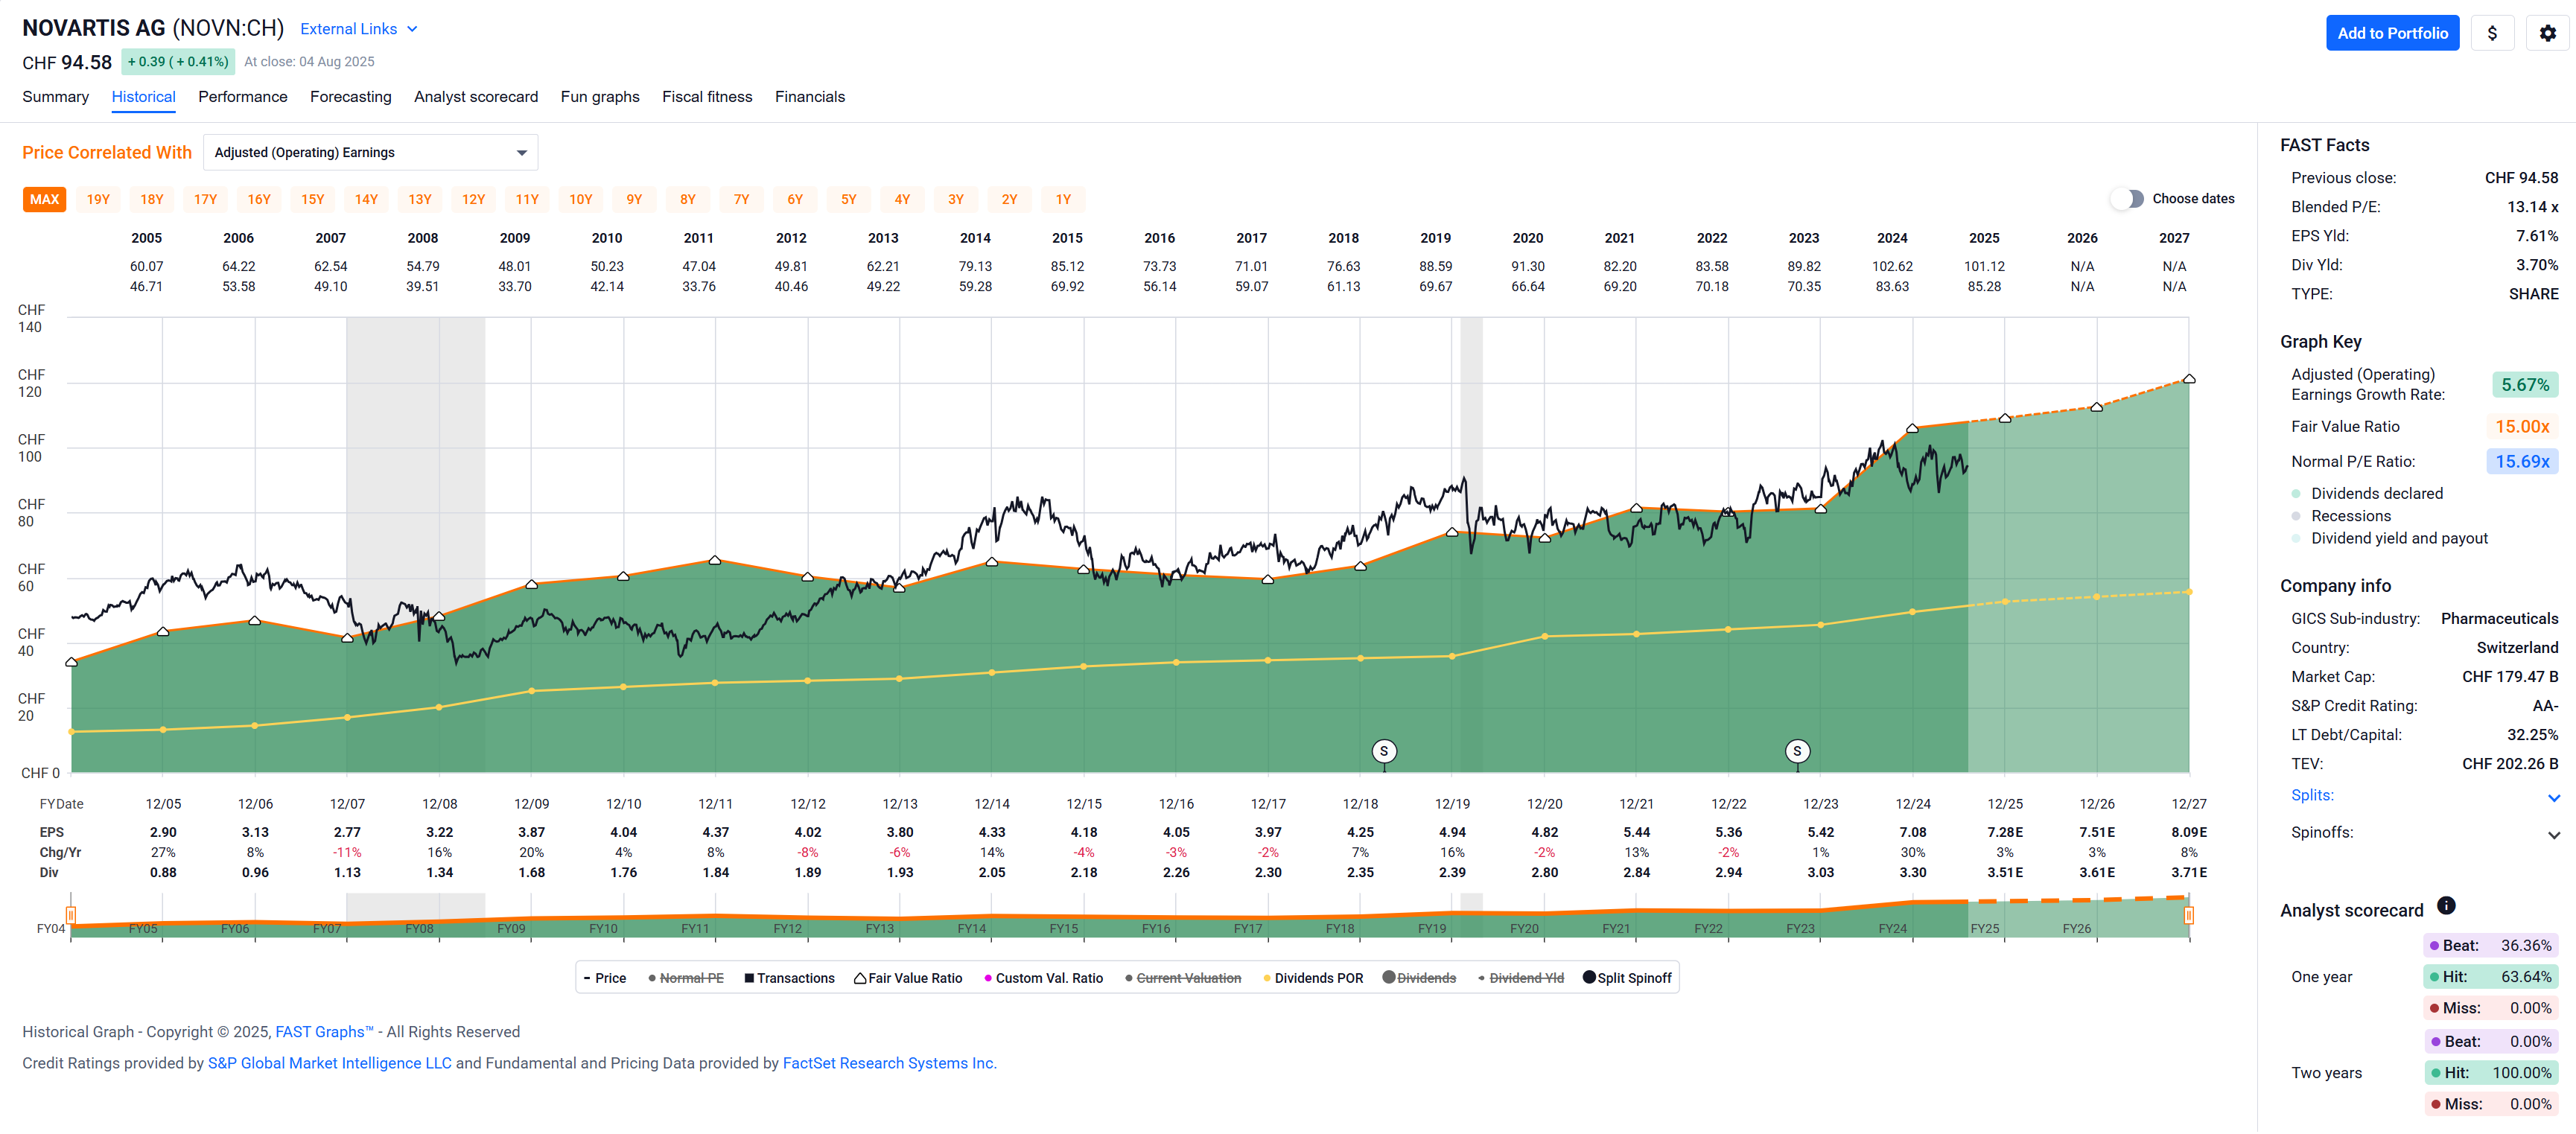Click the FY24 EPS value 7.08

click(1912, 832)
